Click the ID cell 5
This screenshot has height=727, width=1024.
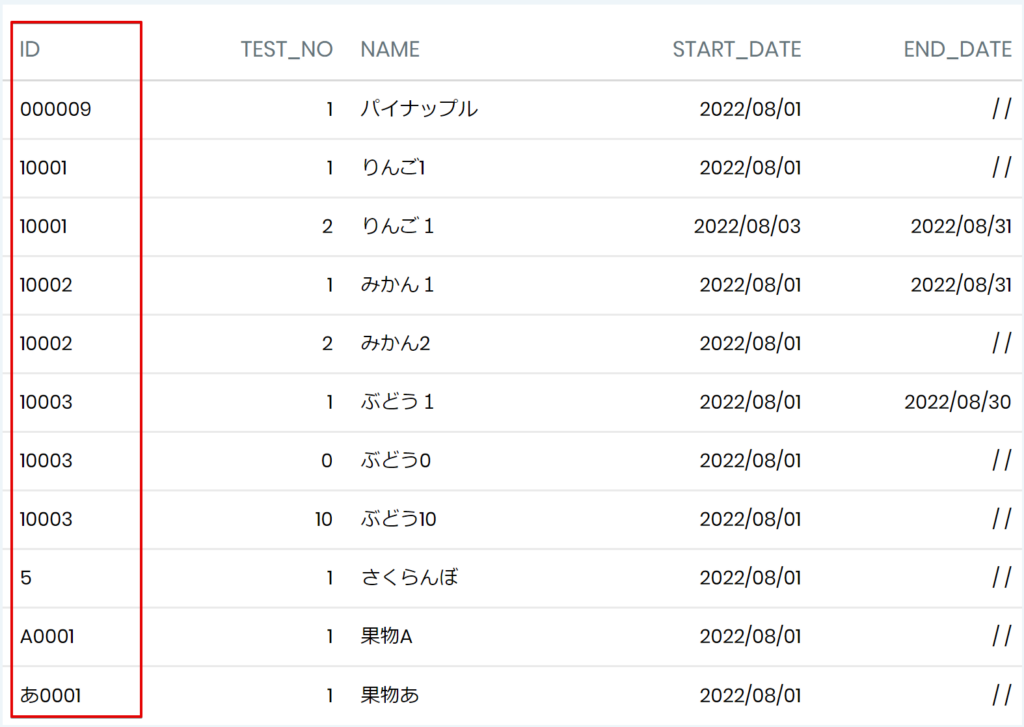tap(26, 577)
